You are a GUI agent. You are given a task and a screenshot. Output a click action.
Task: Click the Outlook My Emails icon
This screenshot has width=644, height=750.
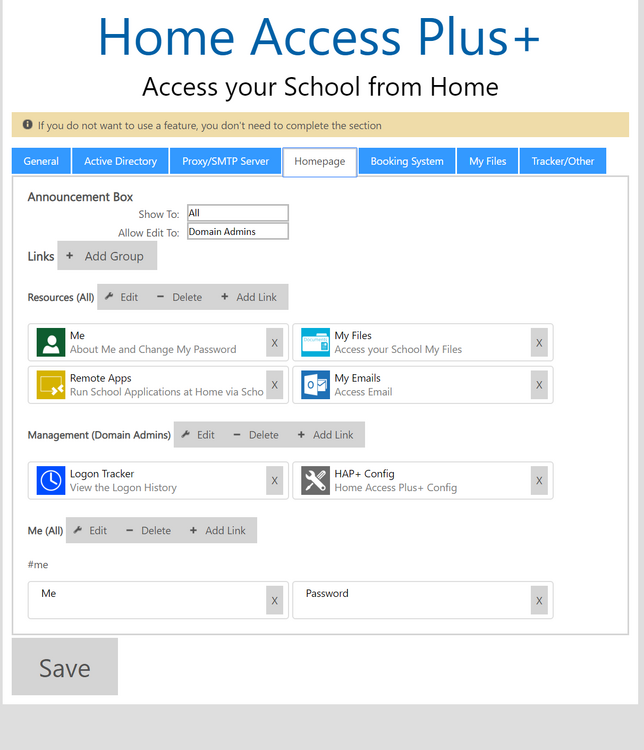pyautogui.click(x=315, y=385)
